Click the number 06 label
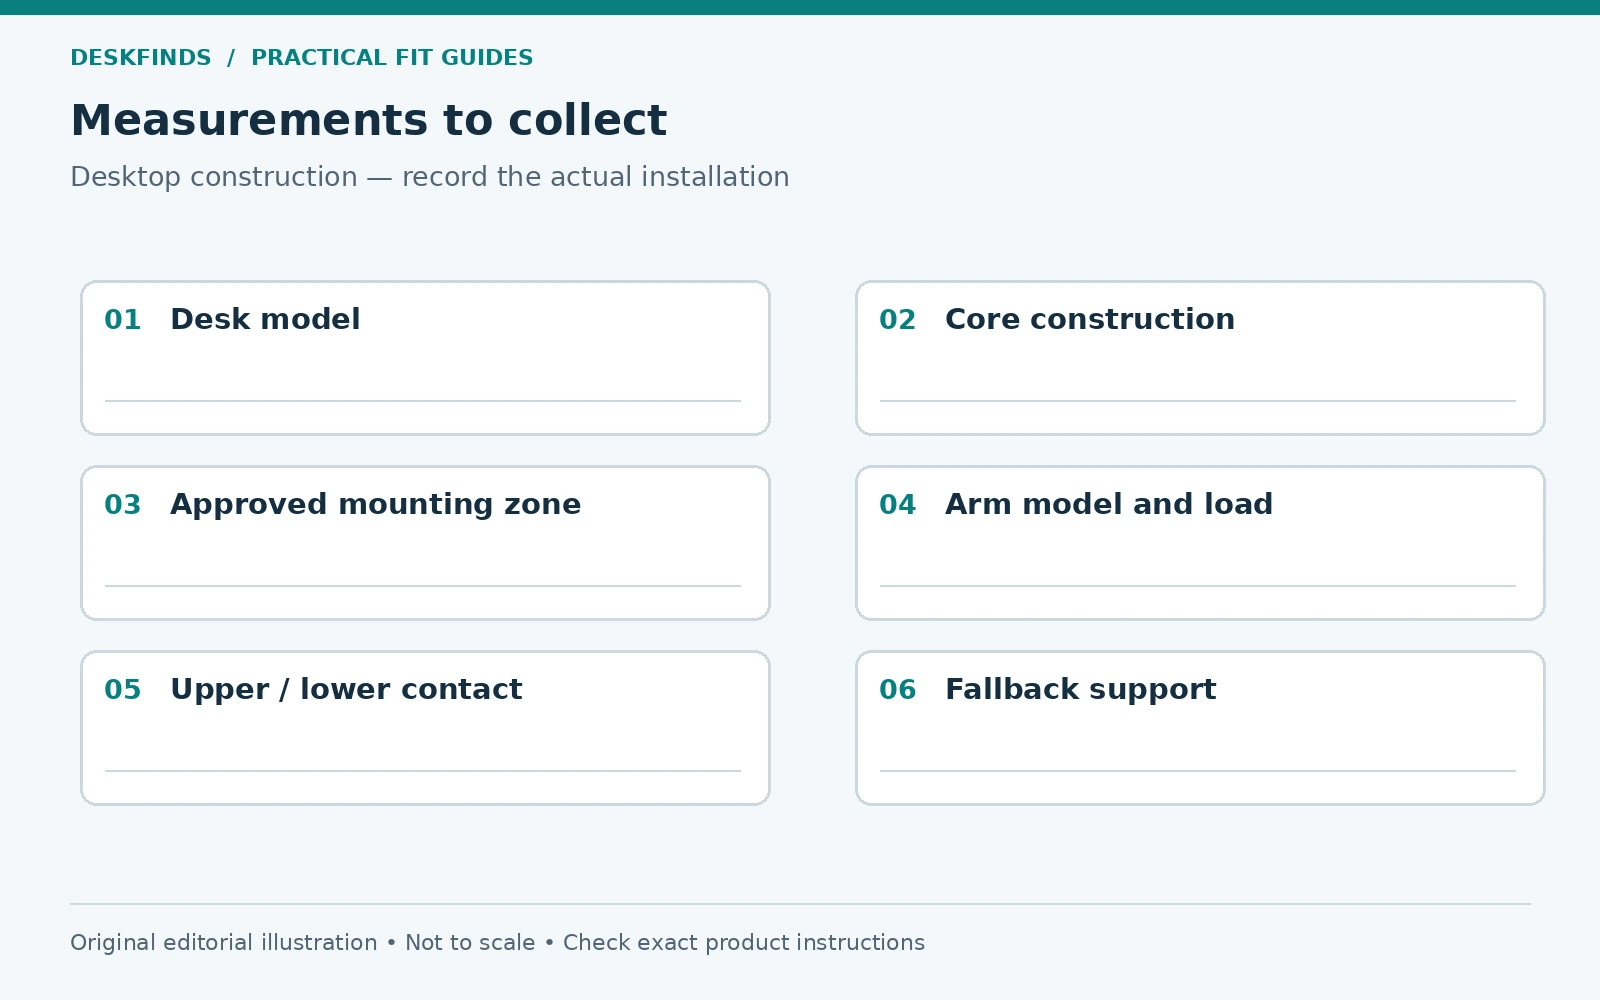 (898, 690)
